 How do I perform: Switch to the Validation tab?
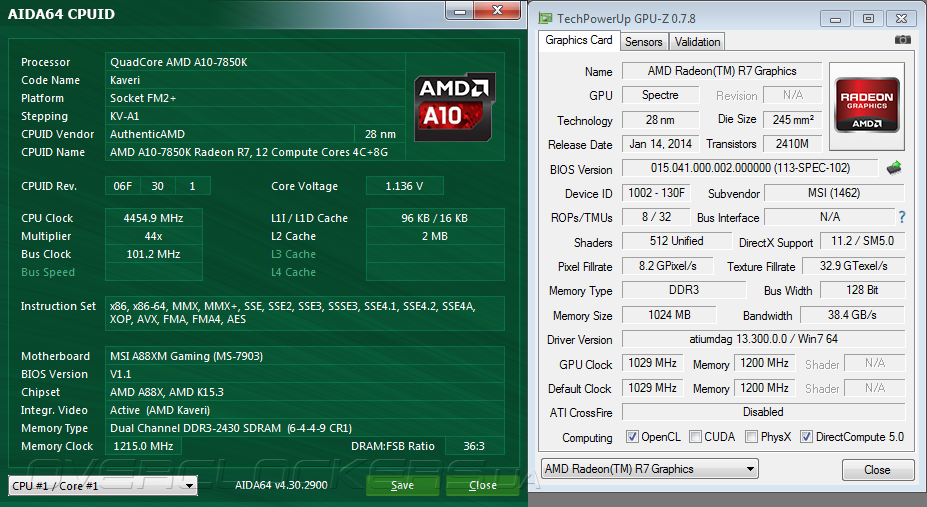pos(698,42)
